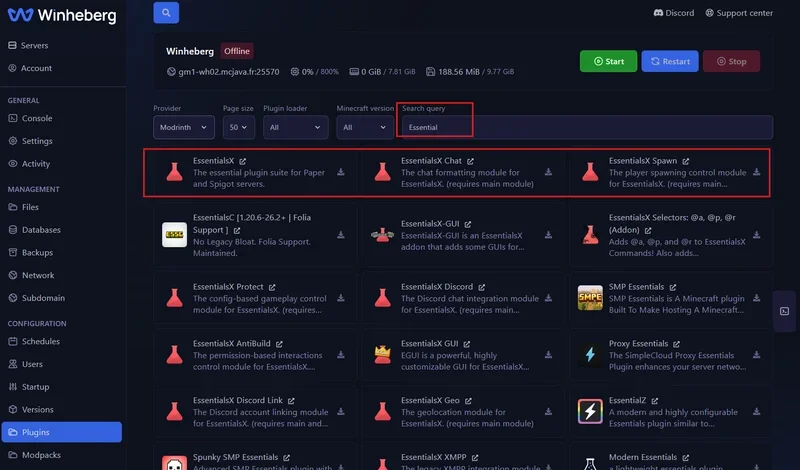This screenshot has height=470, width=800.
Task: Click the EssentialsC plugin thumbnail
Action: click(x=174, y=235)
